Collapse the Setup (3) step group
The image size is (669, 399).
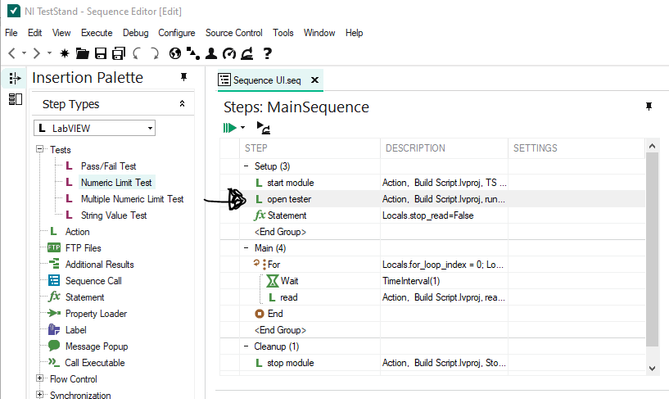pyautogui.click(x=246, y=166)
